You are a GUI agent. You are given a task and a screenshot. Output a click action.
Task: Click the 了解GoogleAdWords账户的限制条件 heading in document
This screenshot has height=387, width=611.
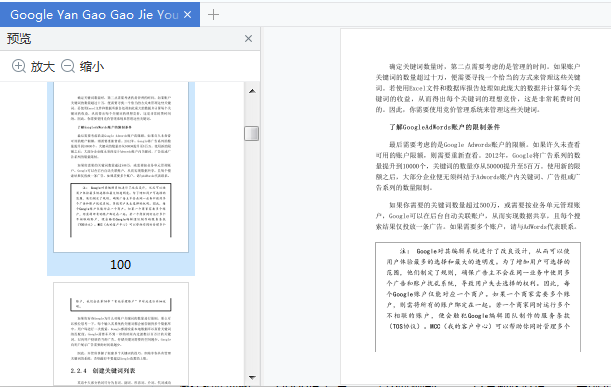pyautogui.click(x=445, y=127)
